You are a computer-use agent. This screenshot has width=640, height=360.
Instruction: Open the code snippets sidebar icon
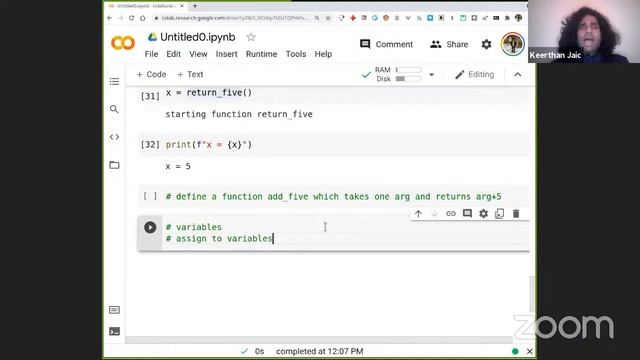114,137
